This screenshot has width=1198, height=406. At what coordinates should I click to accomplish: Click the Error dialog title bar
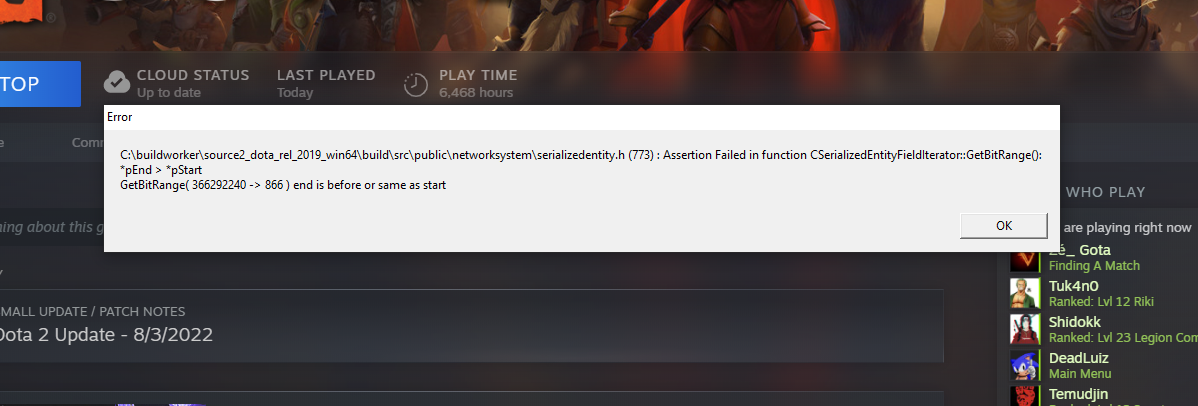(x=581, y=117)
